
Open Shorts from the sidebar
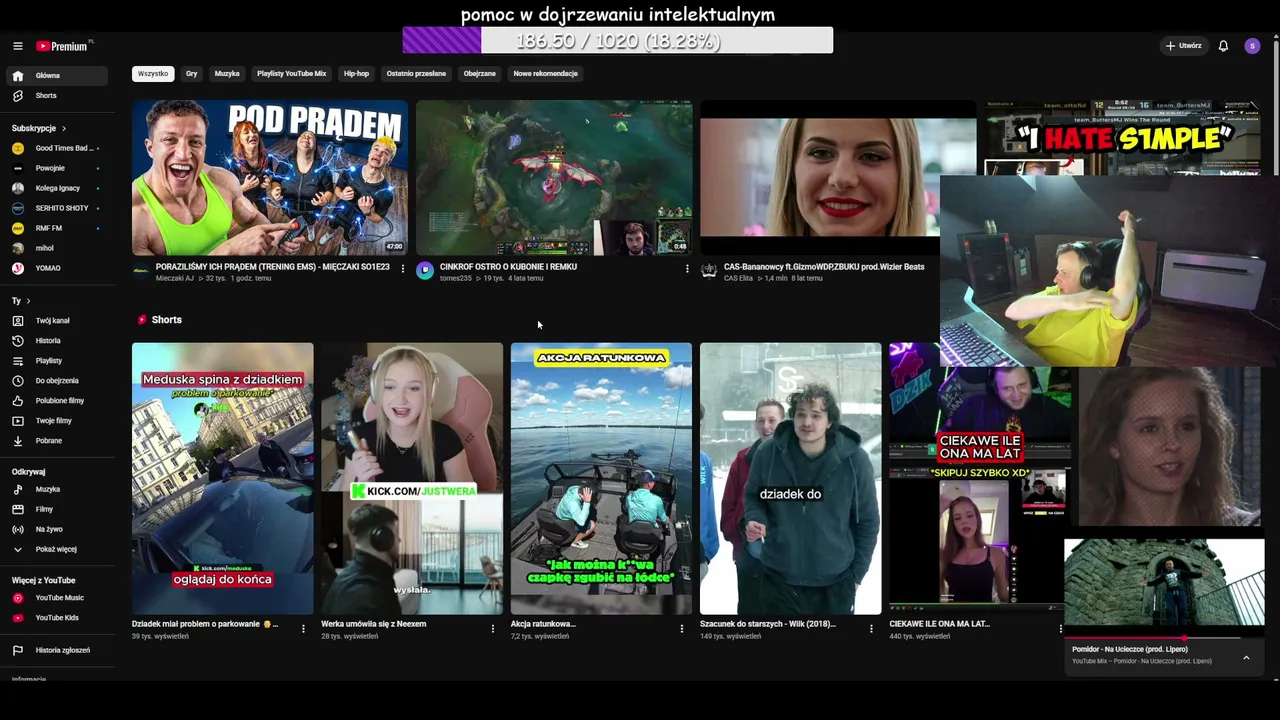tap(58, 96)
